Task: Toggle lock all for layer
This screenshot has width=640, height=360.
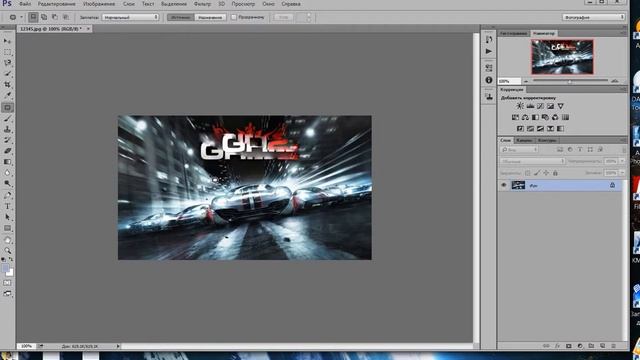Action: click(555, 173)
